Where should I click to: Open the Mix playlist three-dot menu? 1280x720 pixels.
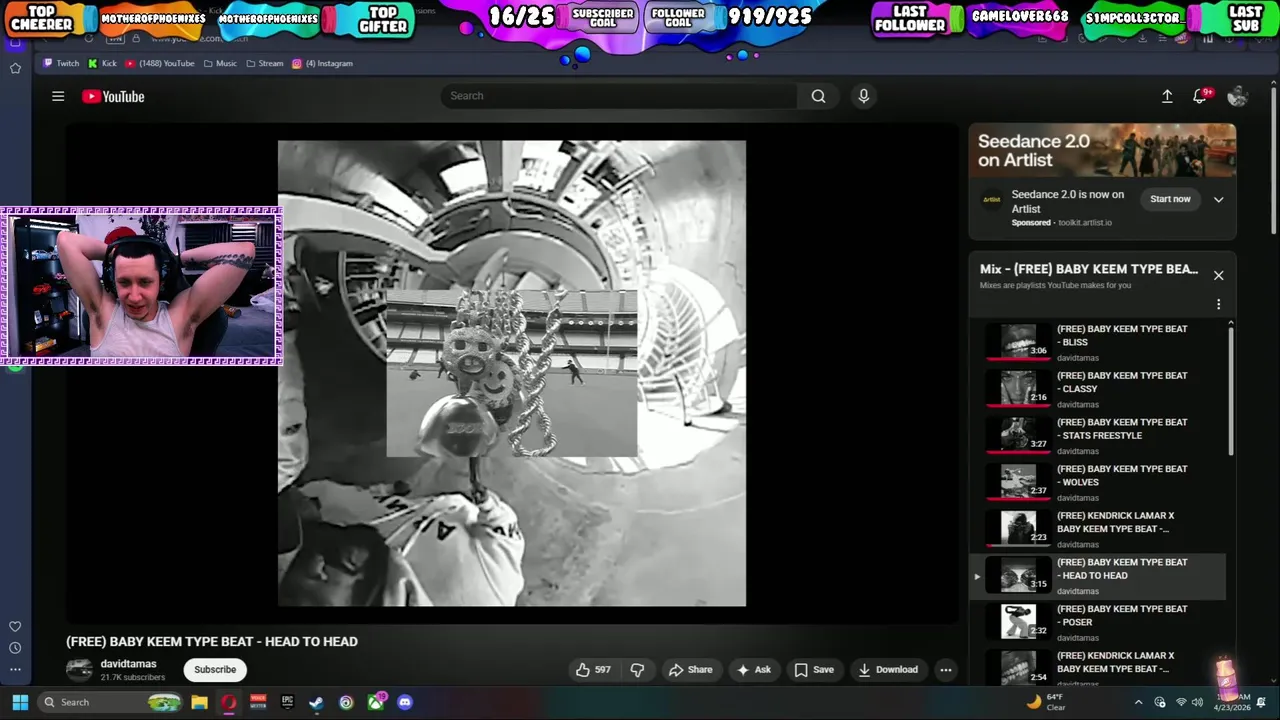1218,304
